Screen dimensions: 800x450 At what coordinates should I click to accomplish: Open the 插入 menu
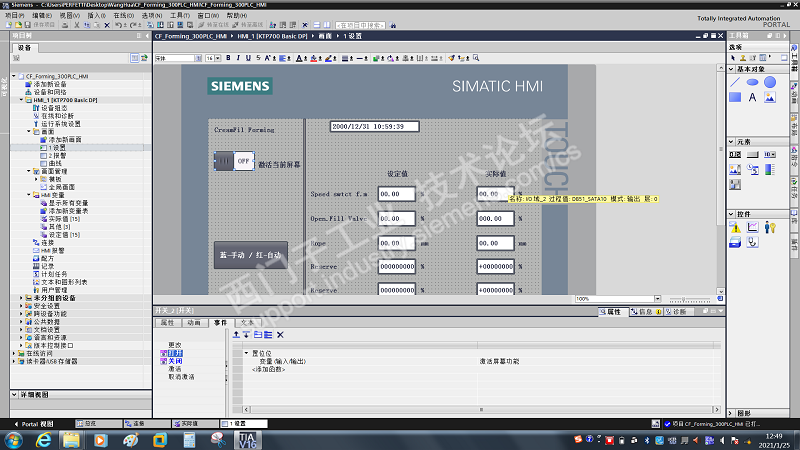point(96,15)
